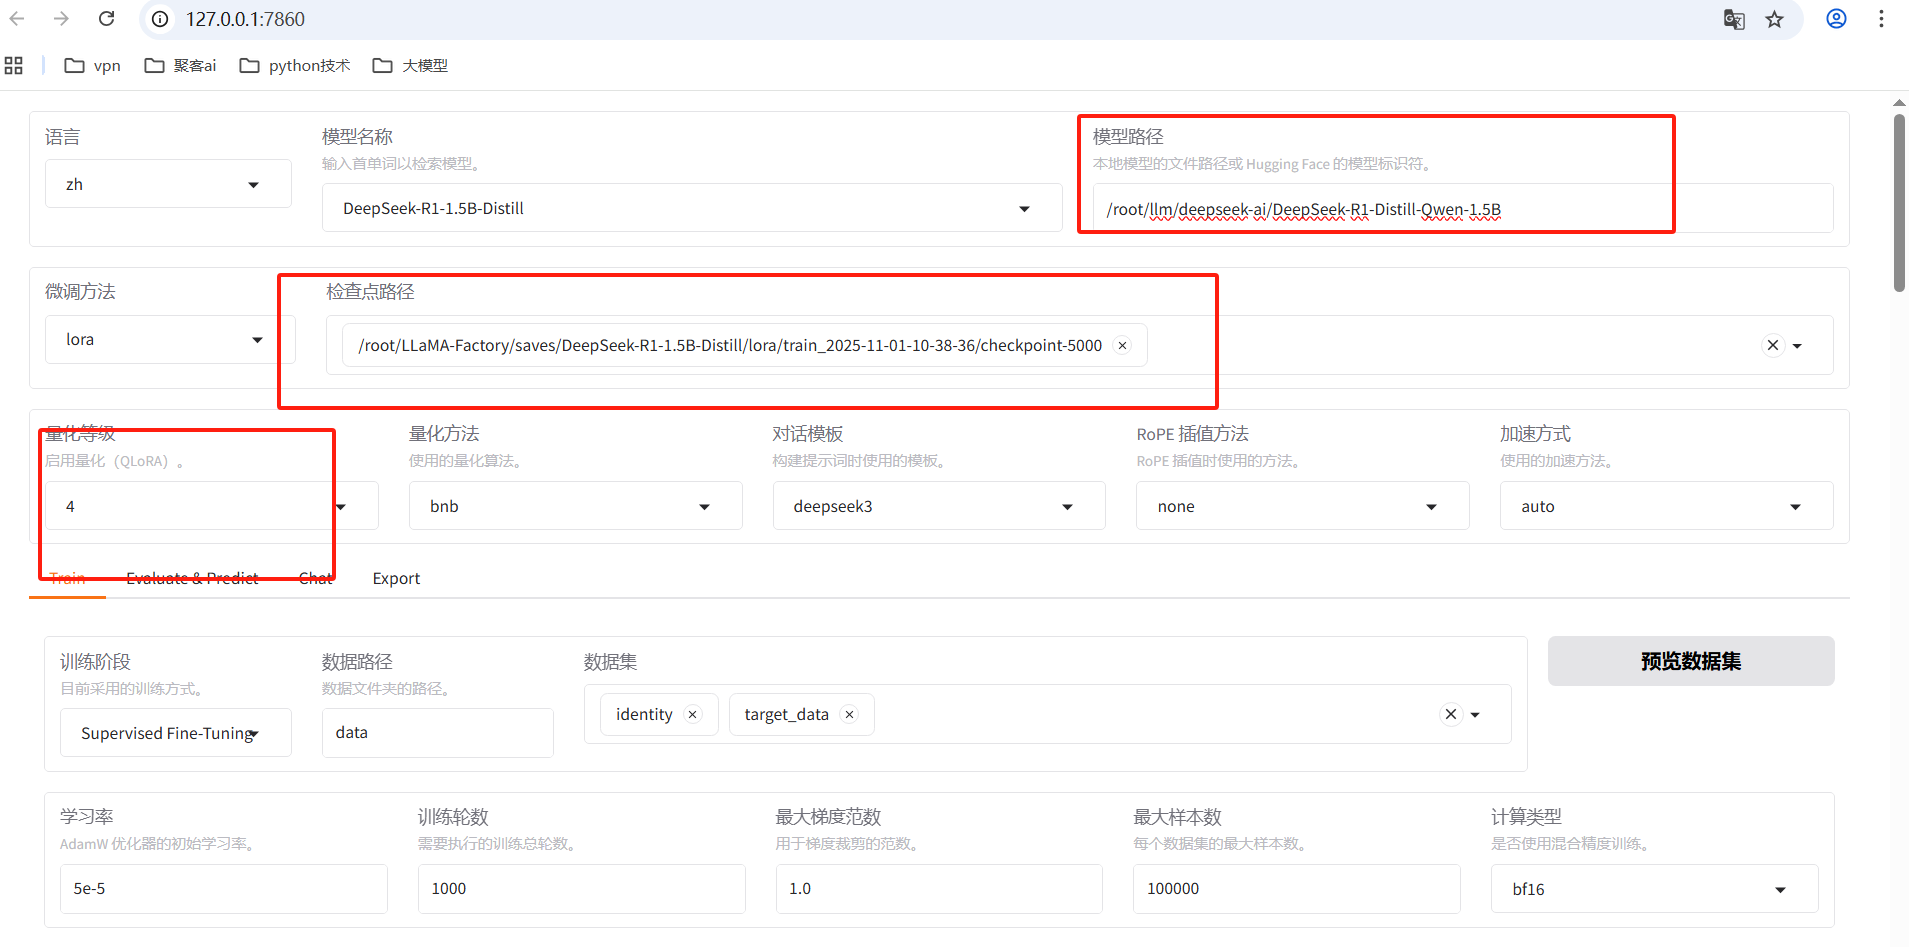The image size is (1909, 947).
Task: Click the browser reload page icon
Action: point(106,19)
